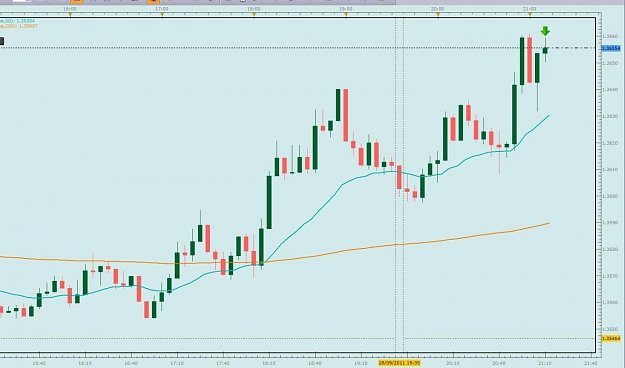Select the yellow 1.35464 price level tag
The image size is (625, 368).
(x=611, y=338)
